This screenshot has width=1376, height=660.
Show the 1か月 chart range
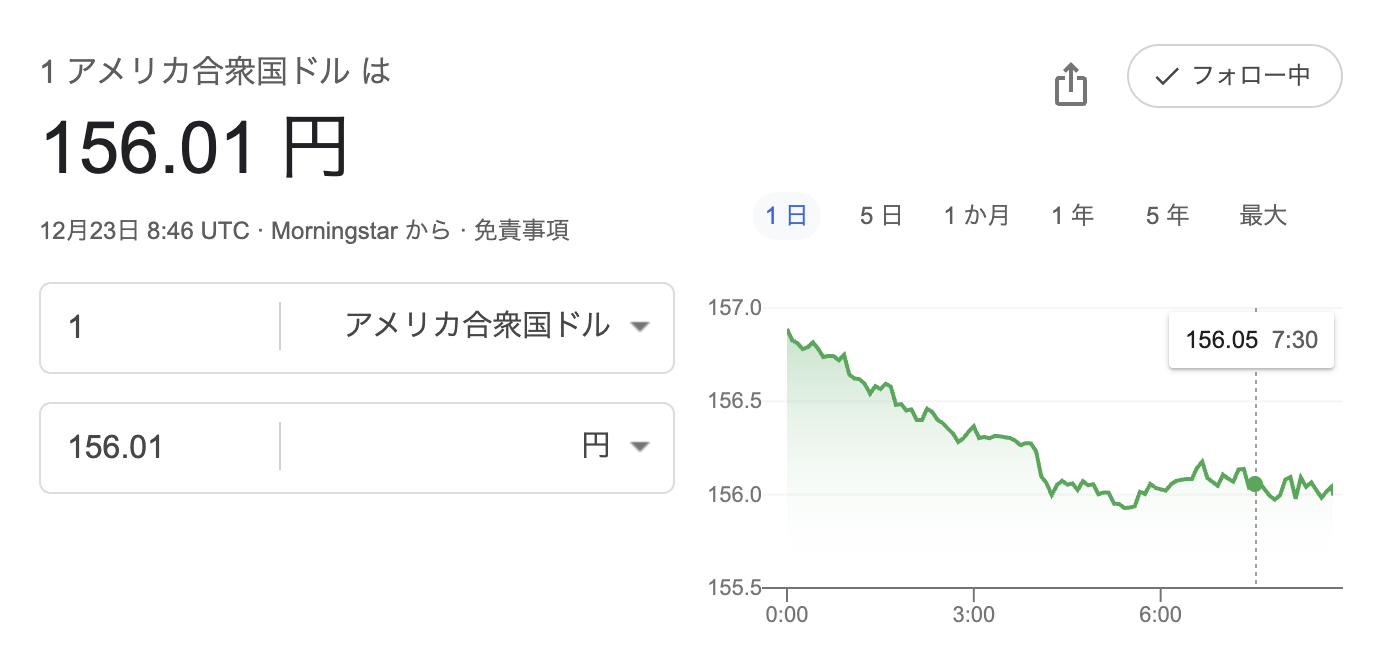pyautogui.click(x=976, y=215)
